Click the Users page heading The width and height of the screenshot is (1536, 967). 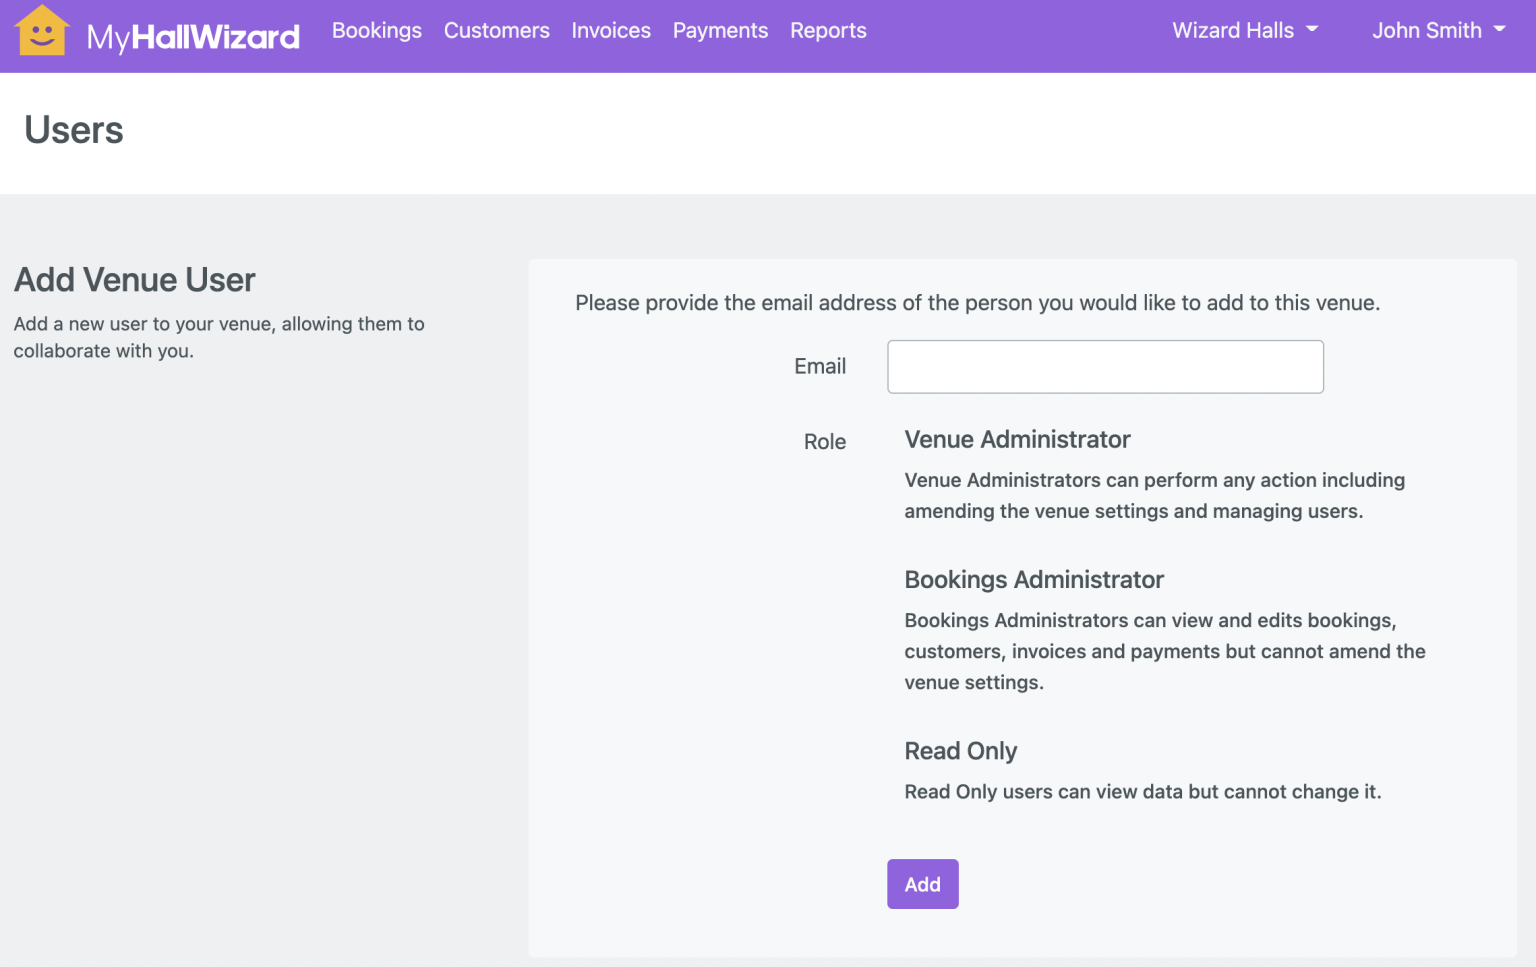pyautogui.click(x=73, y=130)
